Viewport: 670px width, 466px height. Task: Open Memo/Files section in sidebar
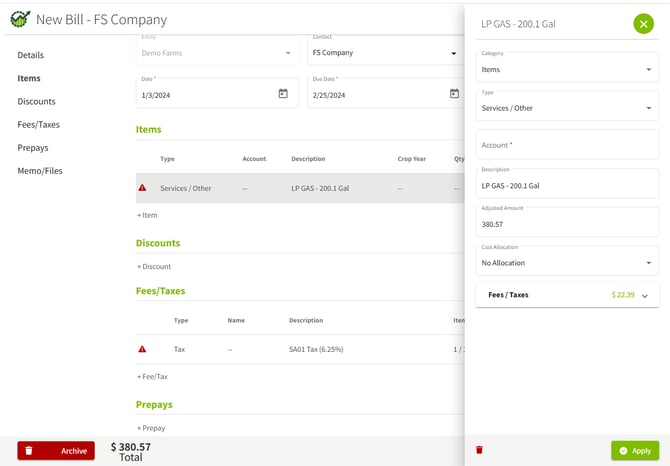pos(40,171)
